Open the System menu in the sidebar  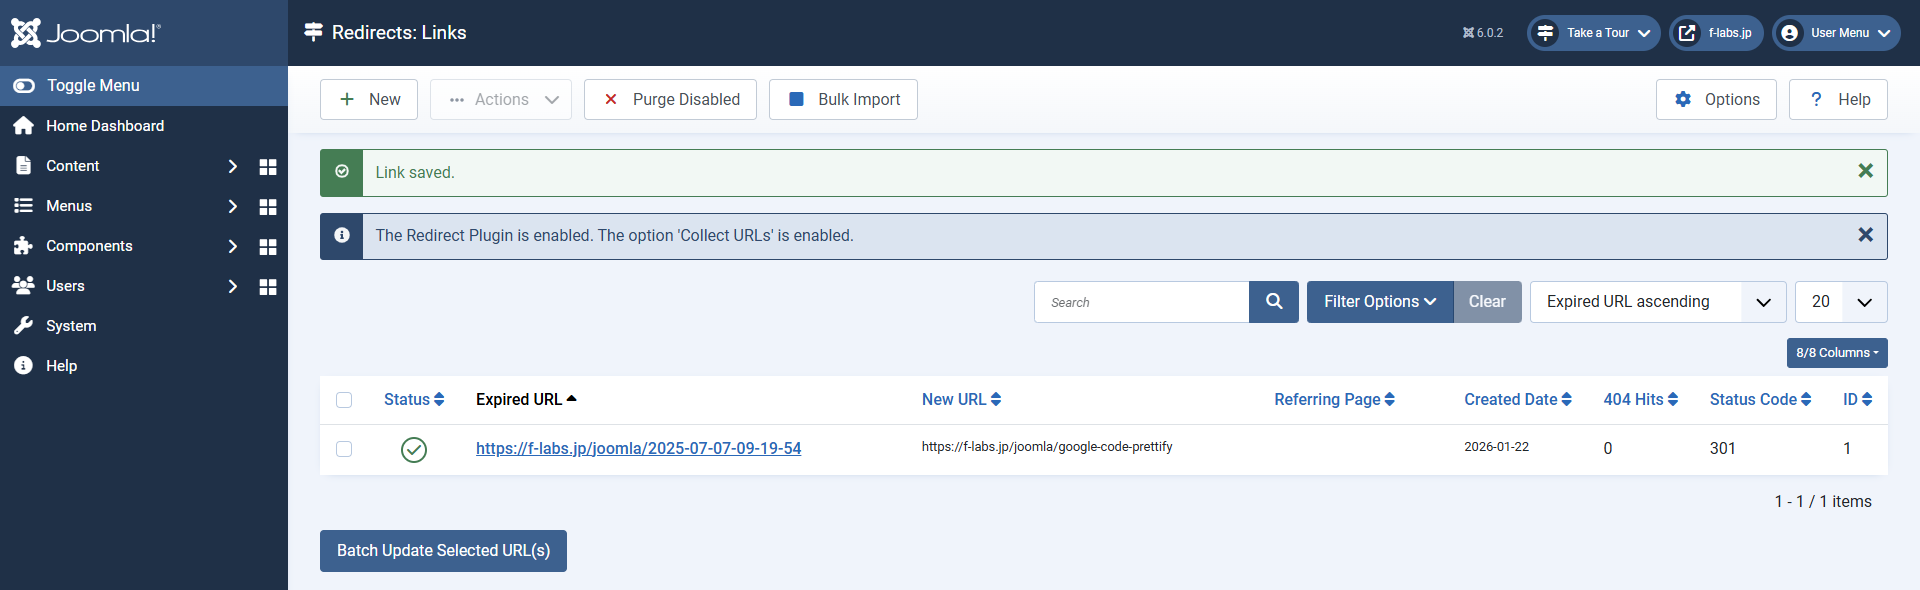pos(71,326)
